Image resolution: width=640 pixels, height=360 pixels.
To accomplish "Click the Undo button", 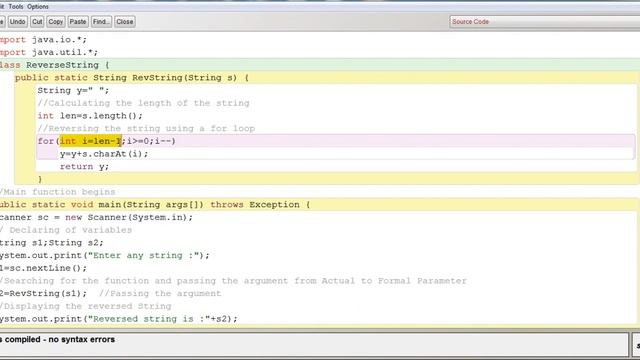I will point(17,22).
